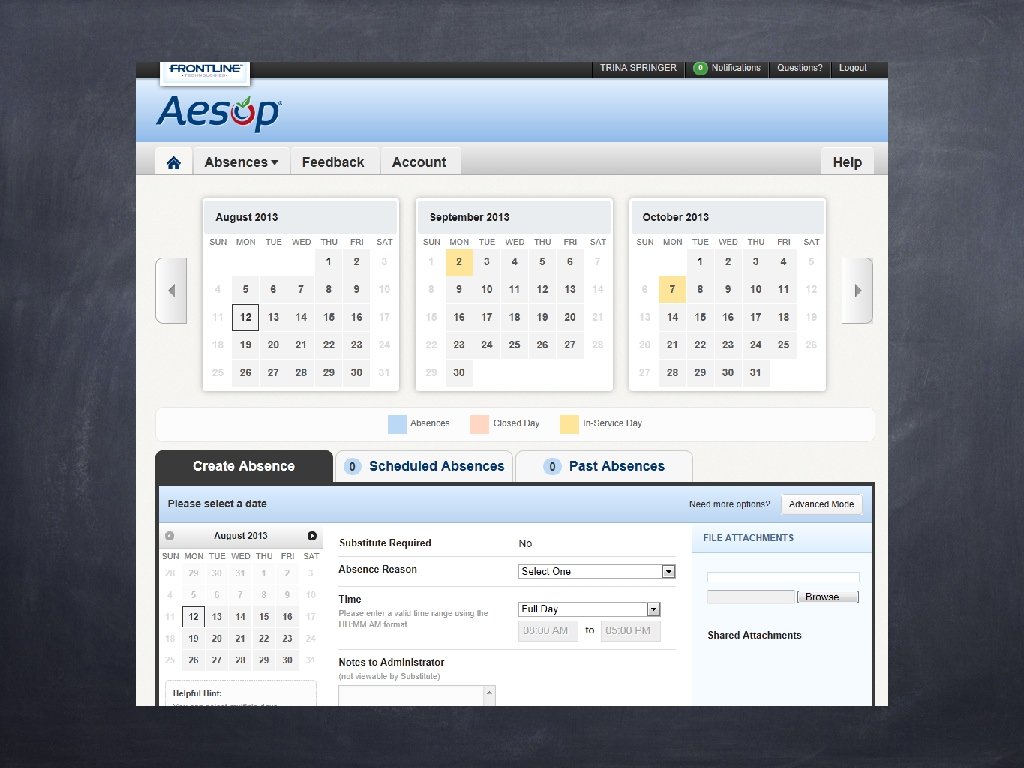The width and height of the screenshot is (1024, 768).
Task: Click the Questions? link
Action: (x=799, y=68)
